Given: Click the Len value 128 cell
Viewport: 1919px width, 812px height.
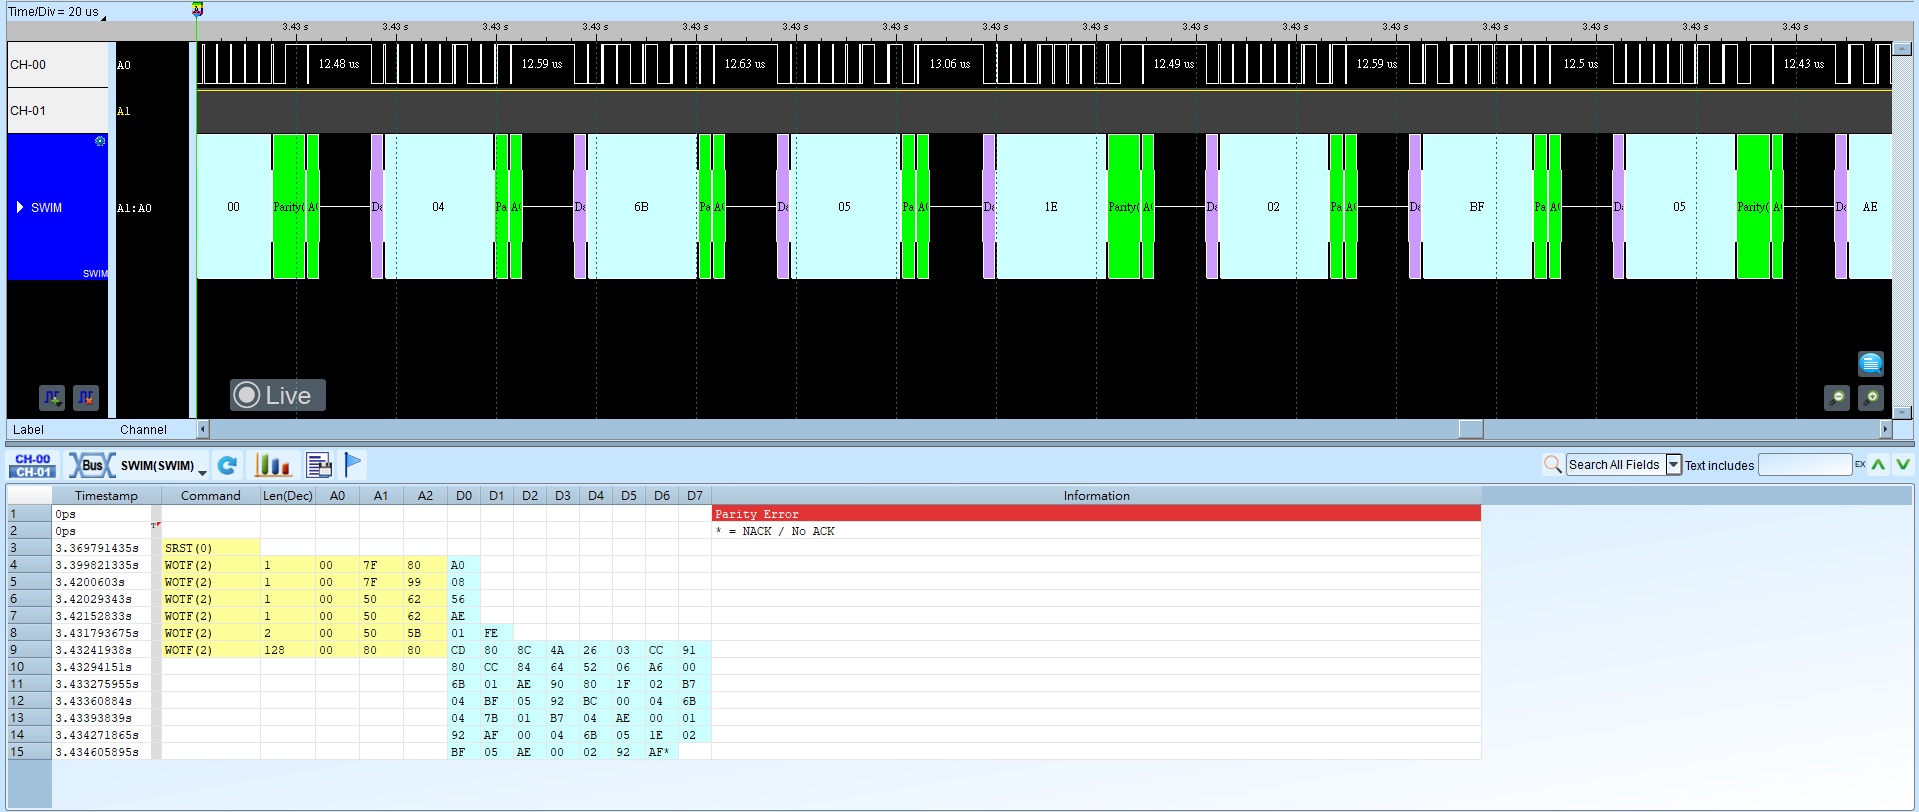Looking at the screenshot, I should 288,650.
